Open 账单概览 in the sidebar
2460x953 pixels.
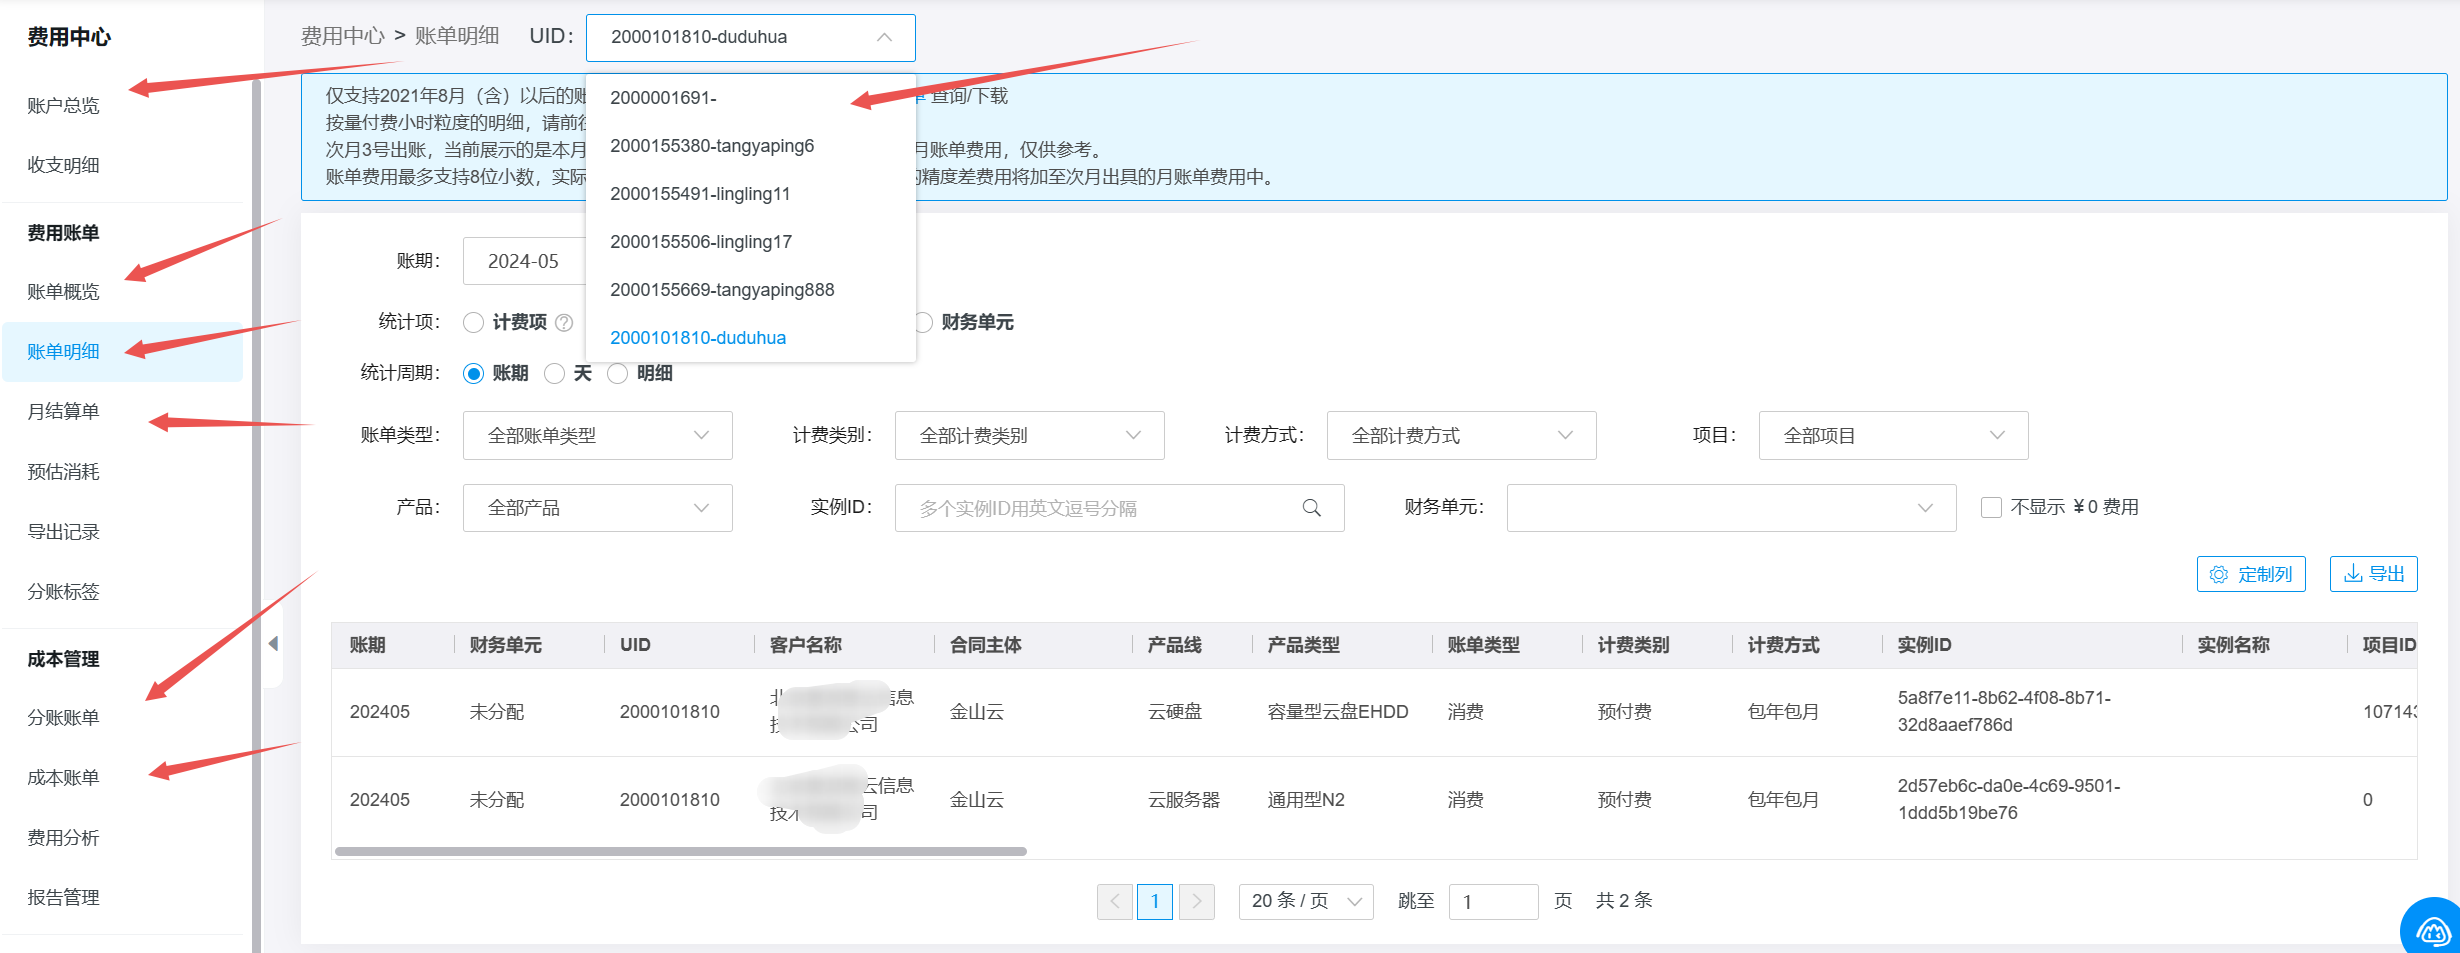tap(64, 292)
